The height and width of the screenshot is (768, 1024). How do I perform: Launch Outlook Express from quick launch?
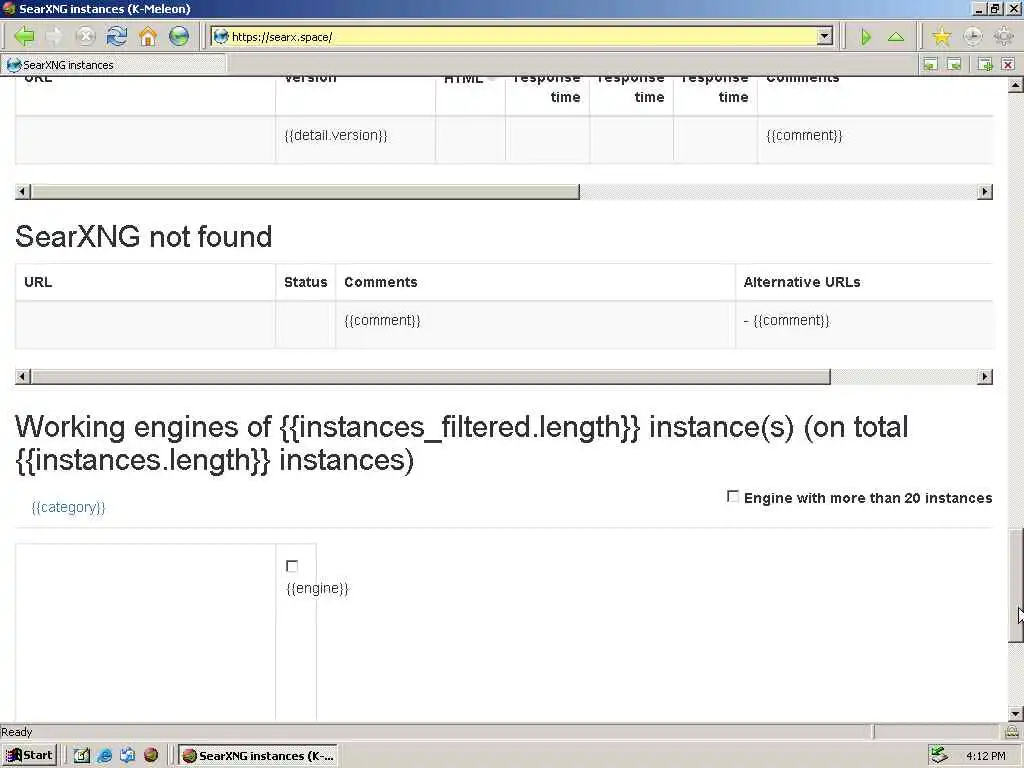127,756
